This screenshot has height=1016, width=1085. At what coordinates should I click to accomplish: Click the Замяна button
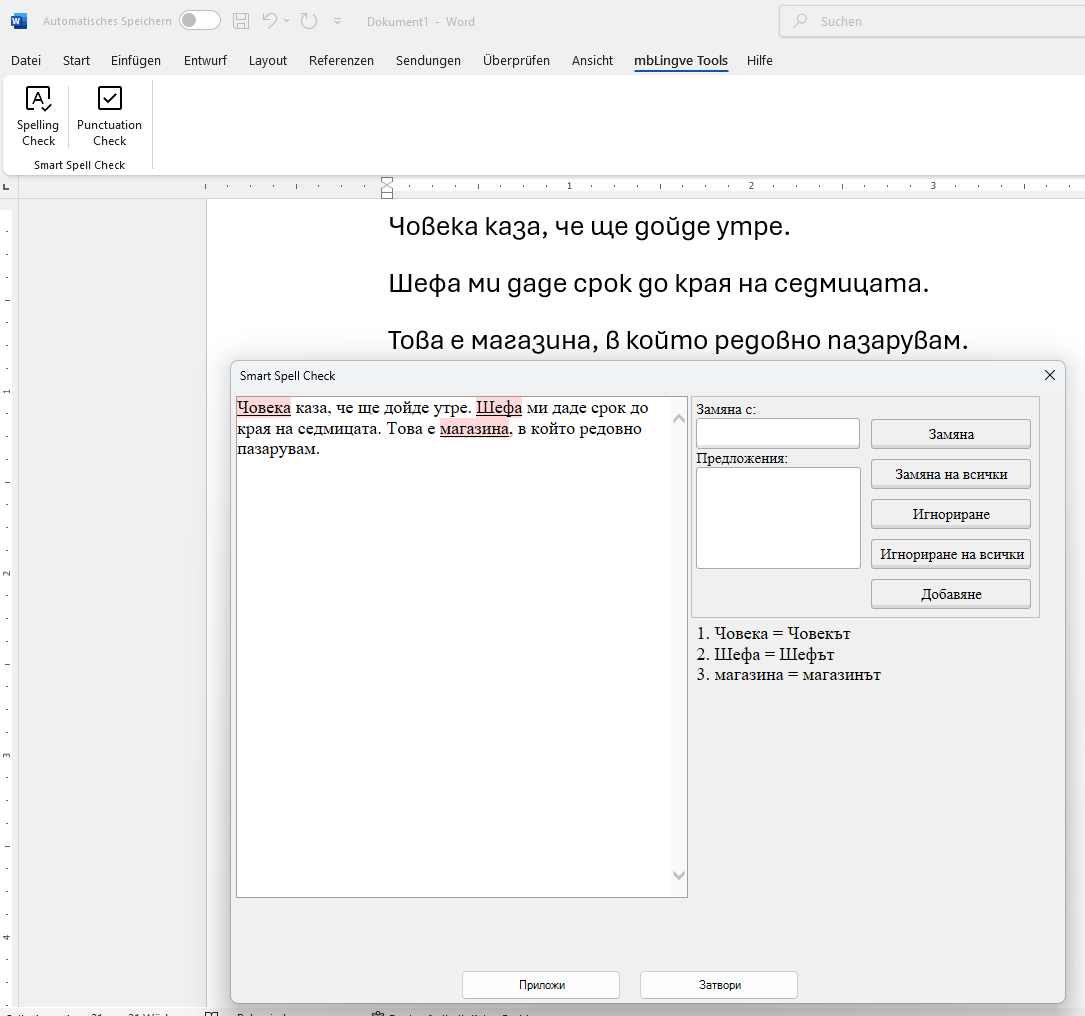950,434
